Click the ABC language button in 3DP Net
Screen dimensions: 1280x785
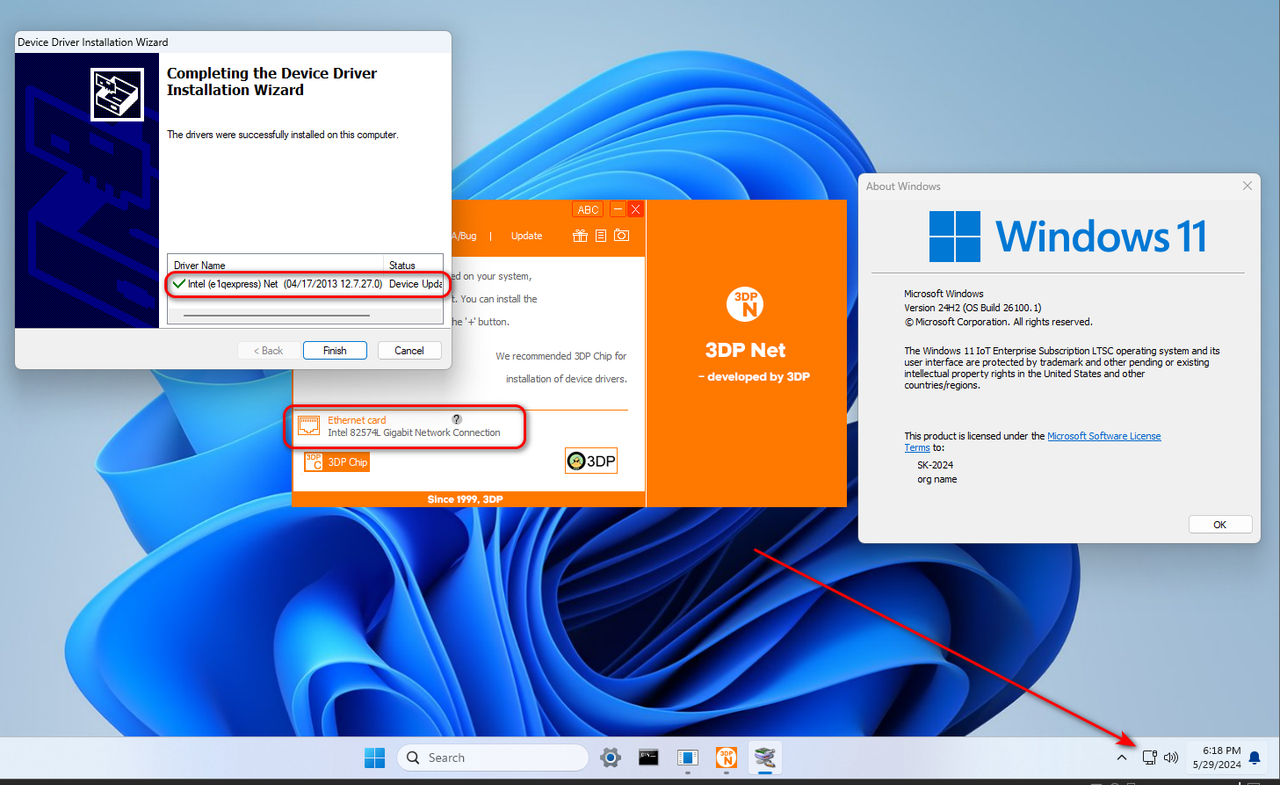point(588,209)
